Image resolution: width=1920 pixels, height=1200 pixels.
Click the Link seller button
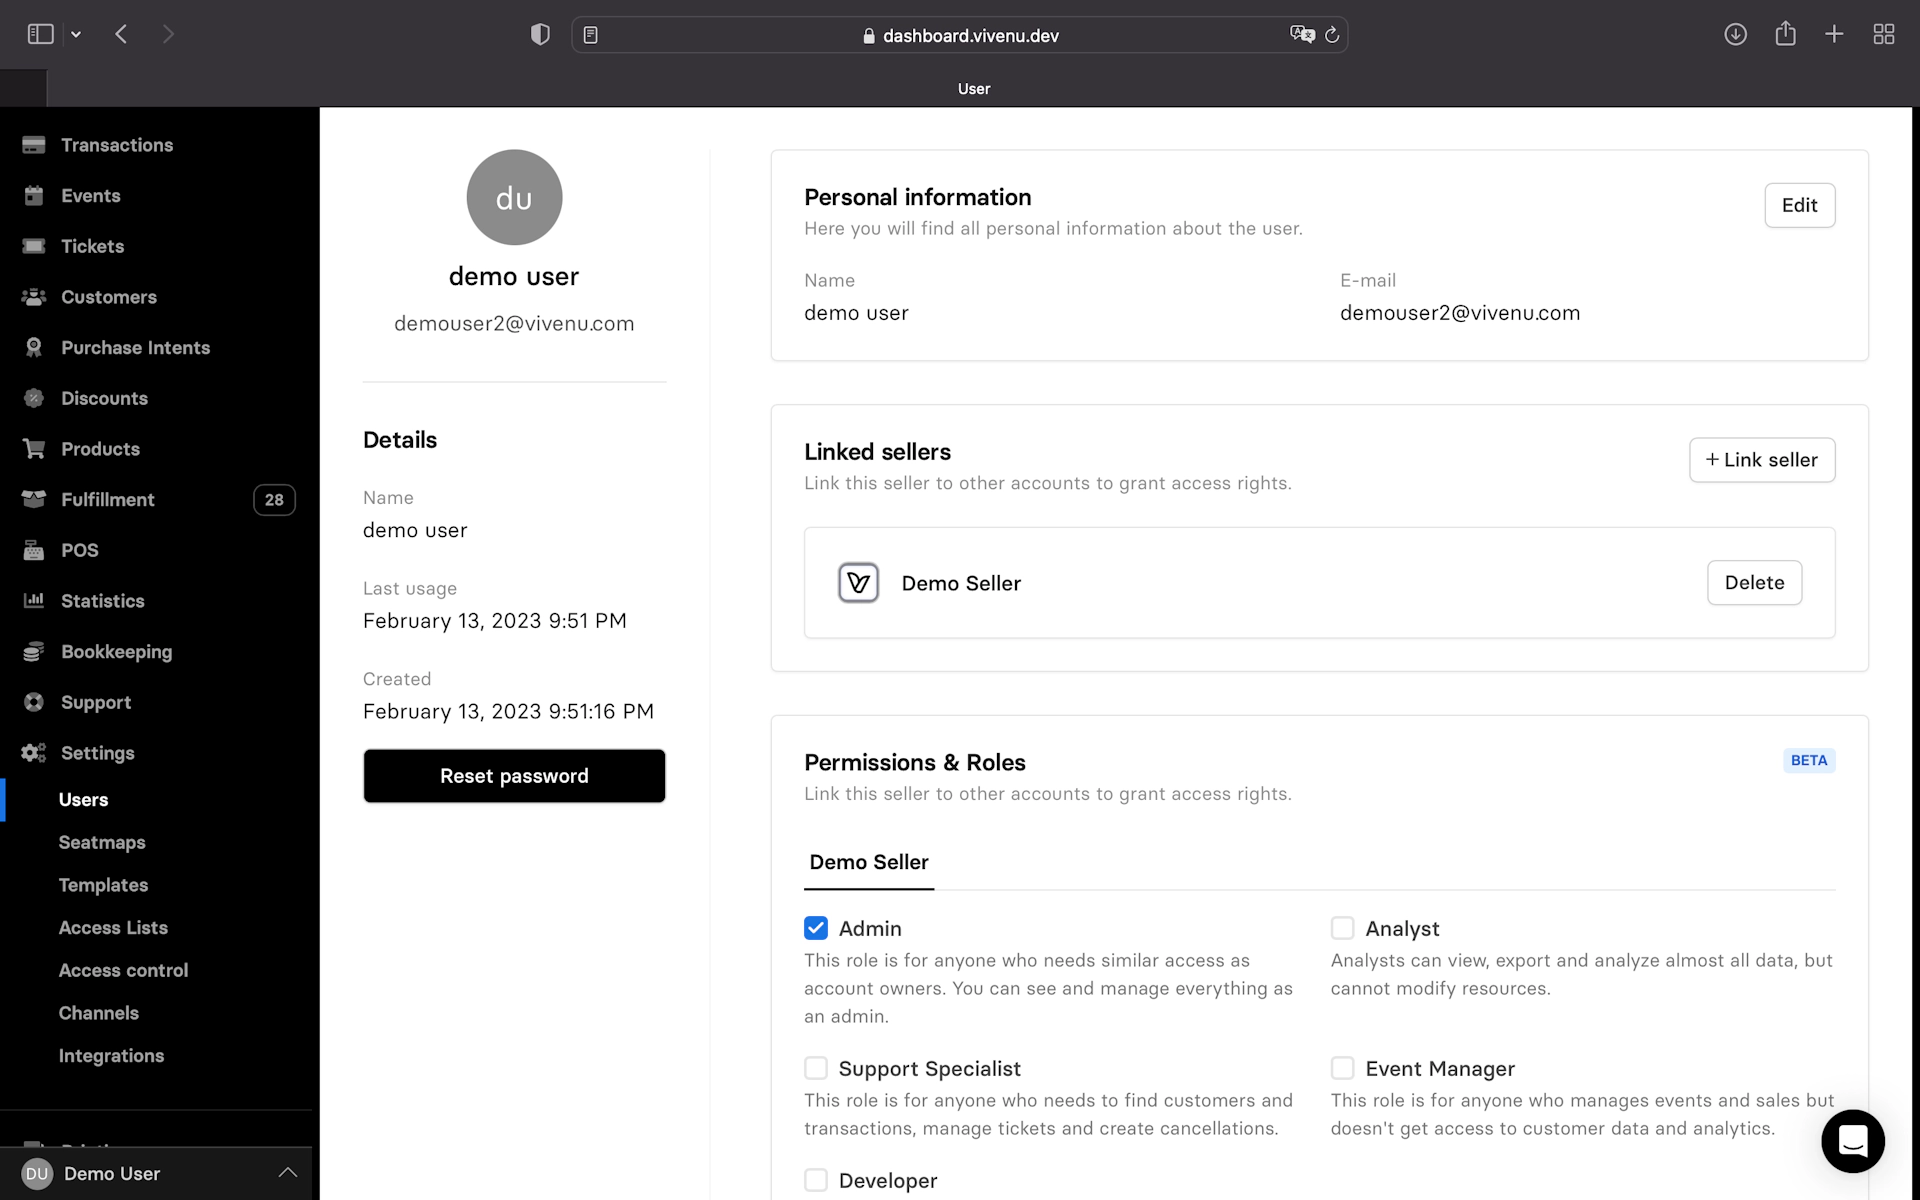[1761, 460]
